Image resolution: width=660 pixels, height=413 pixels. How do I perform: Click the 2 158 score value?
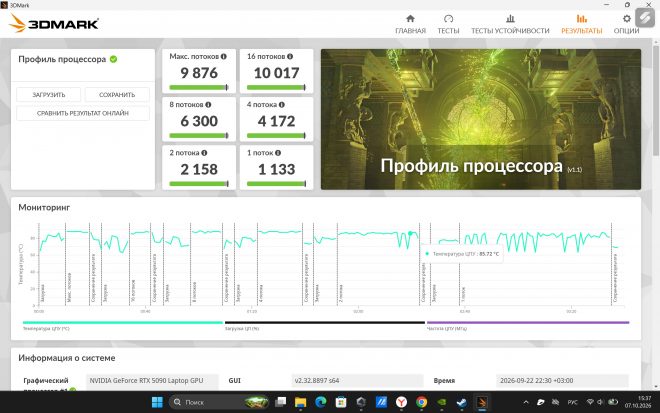point(199,169)
